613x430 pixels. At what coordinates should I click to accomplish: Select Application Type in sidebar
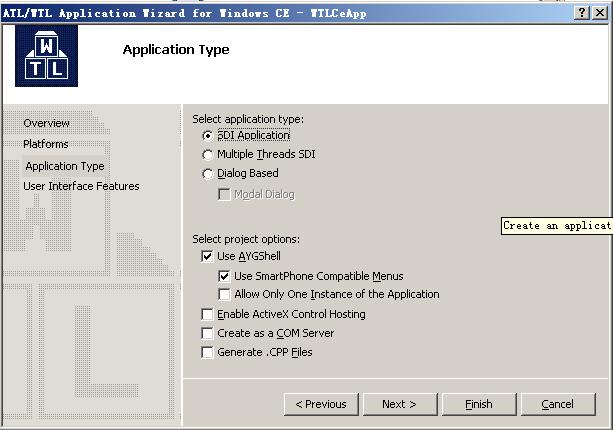tap(65, 166)
